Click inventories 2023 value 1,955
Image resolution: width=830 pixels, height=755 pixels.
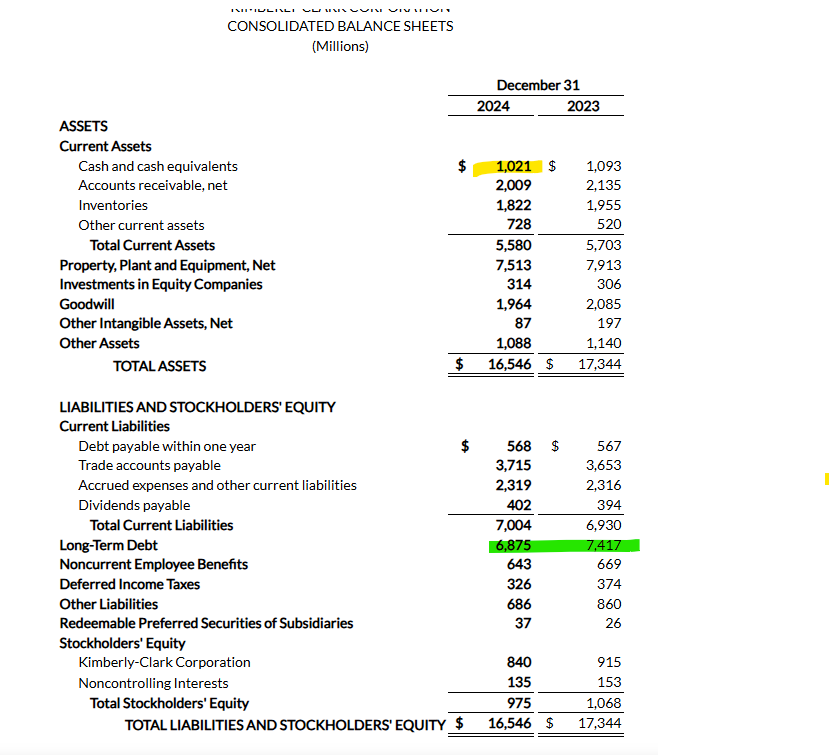pyautogui.click(x=603, y=205)
